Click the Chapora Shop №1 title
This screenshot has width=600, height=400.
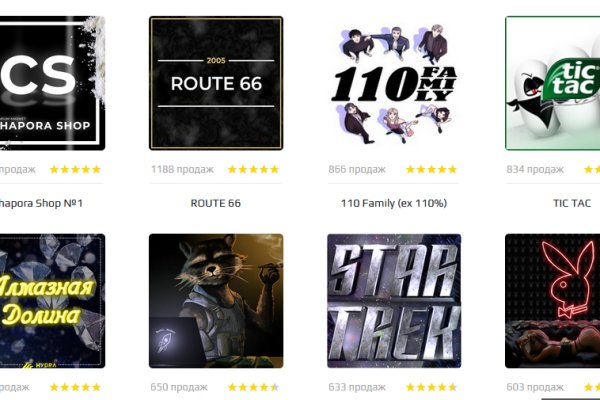(41, 203)
